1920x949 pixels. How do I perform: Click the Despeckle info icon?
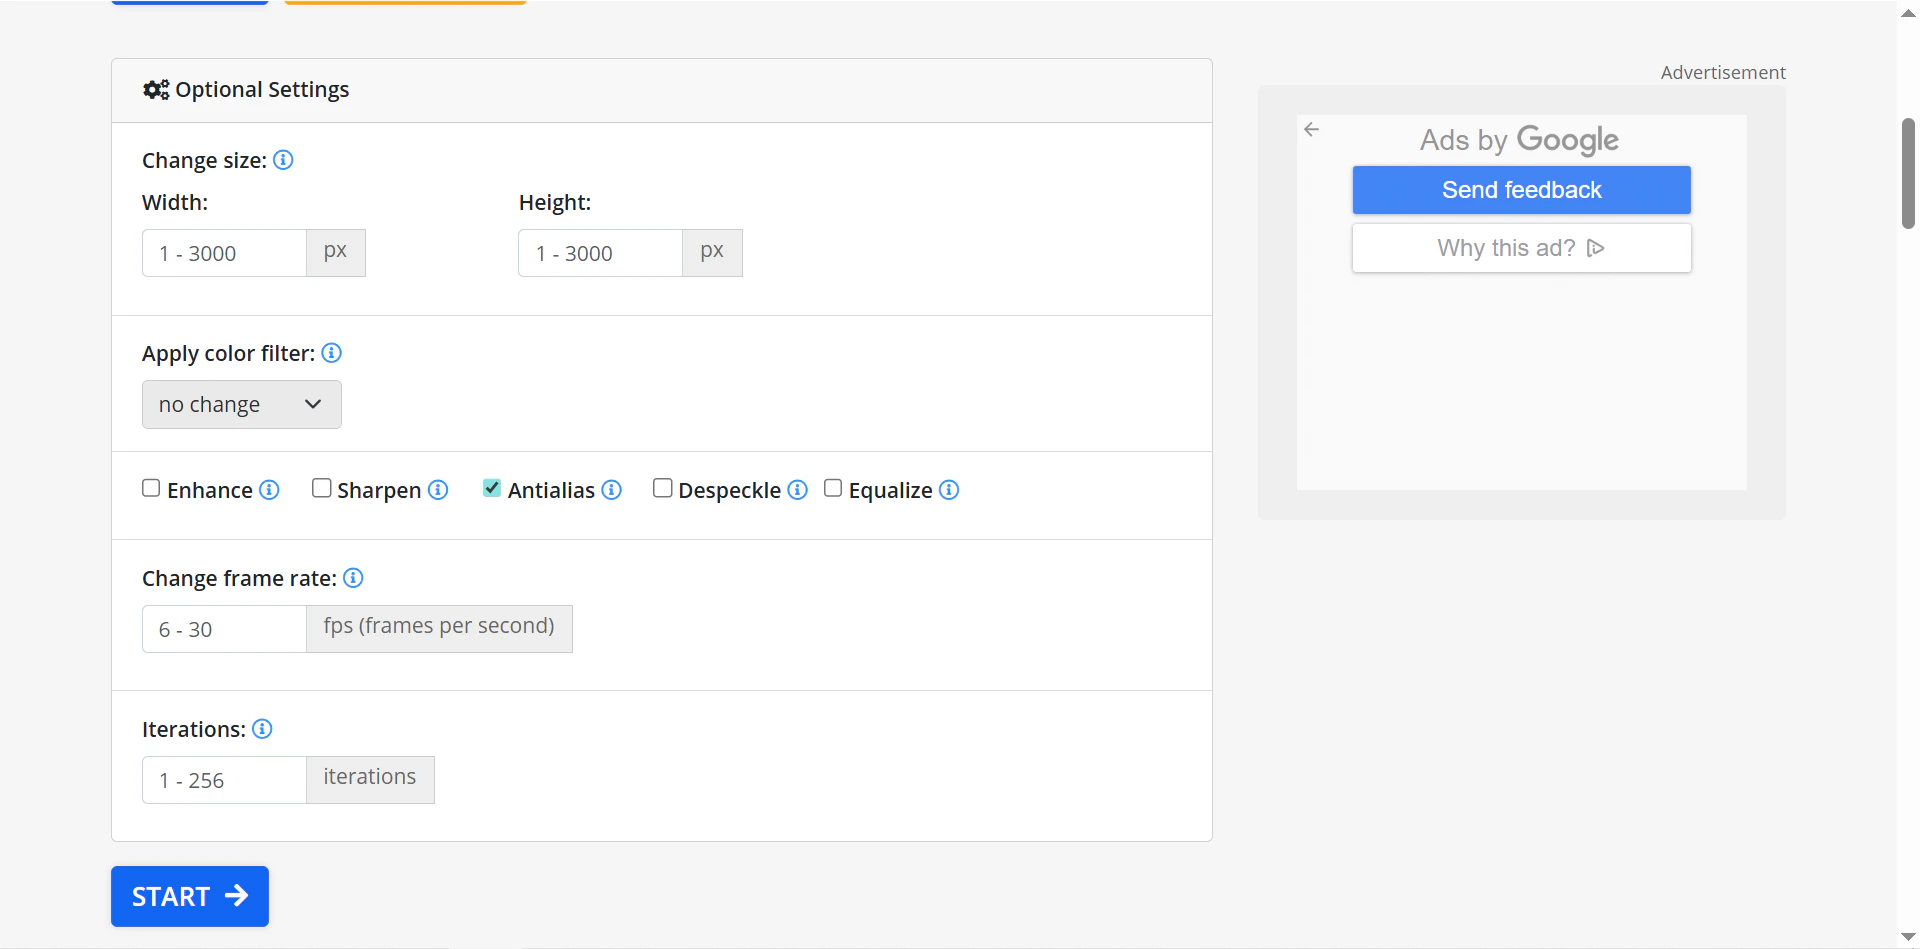(797, 490)
